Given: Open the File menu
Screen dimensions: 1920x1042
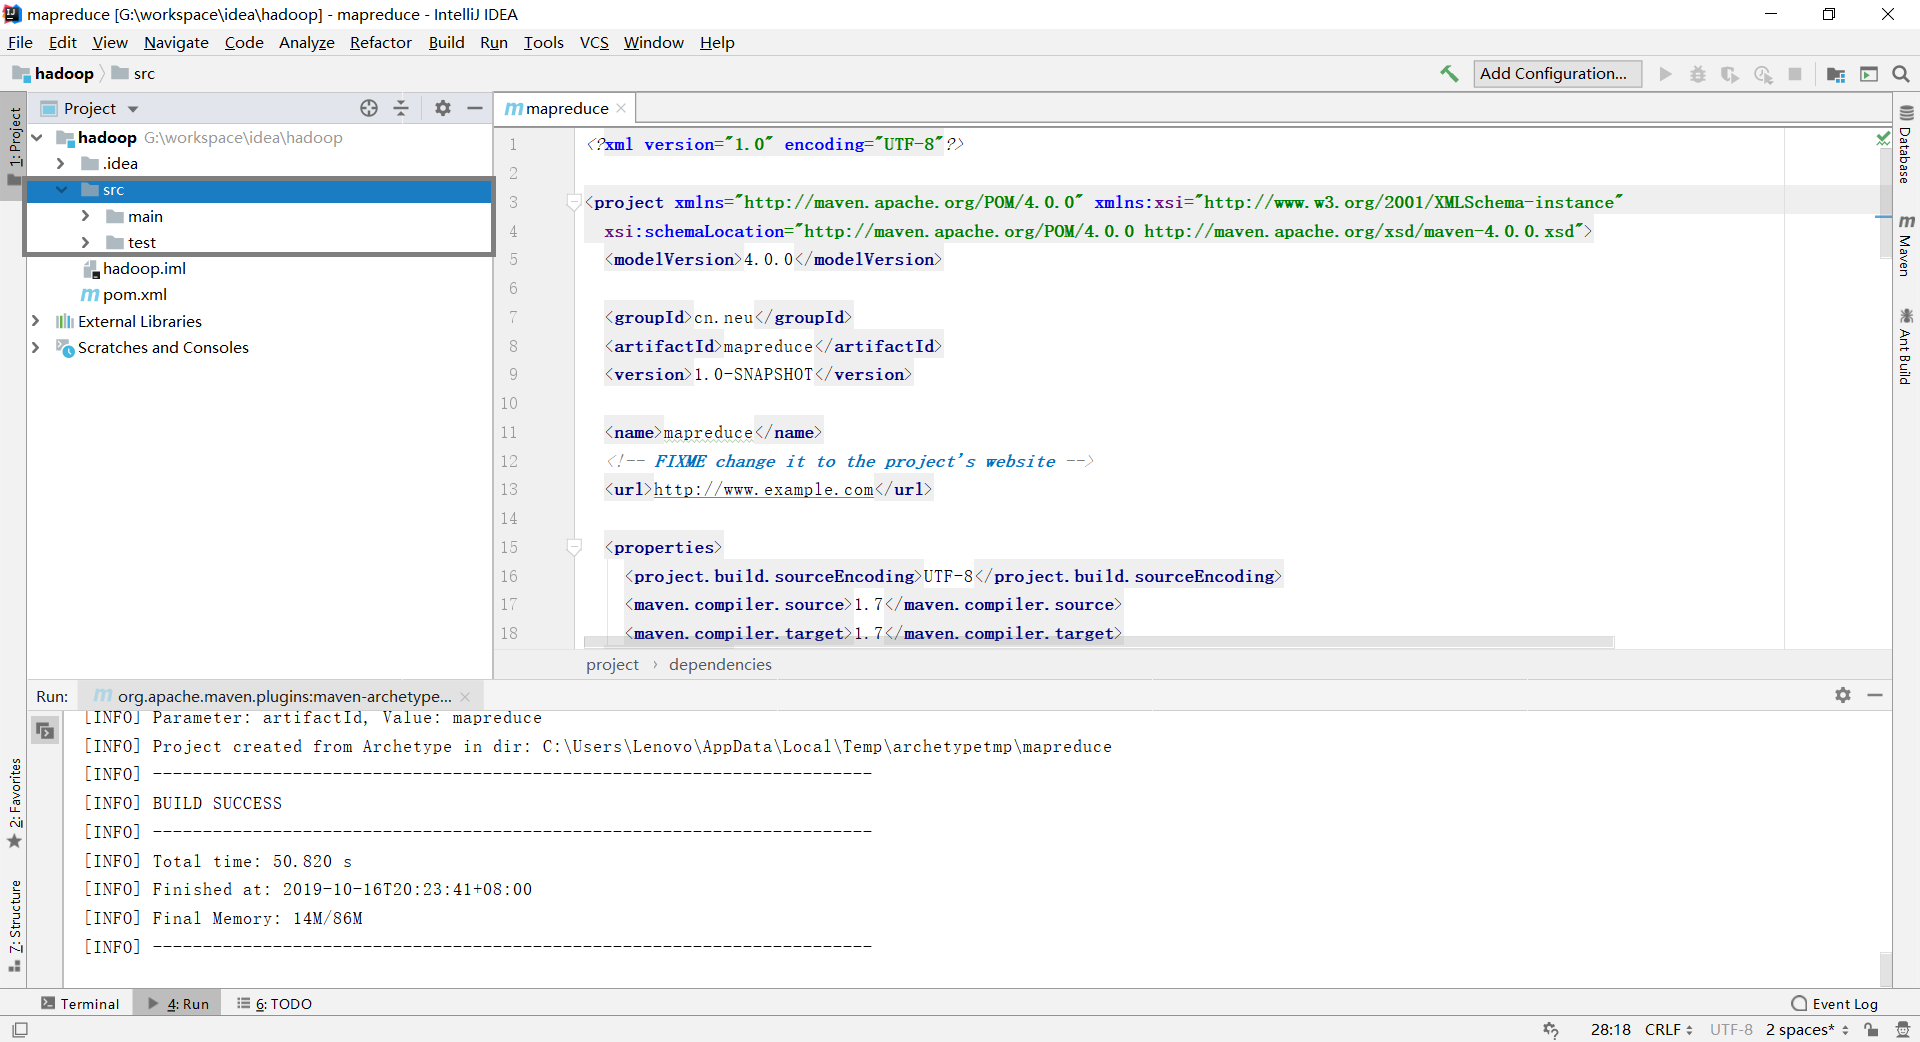Looking at the screenshot, I should pos(20,42).
